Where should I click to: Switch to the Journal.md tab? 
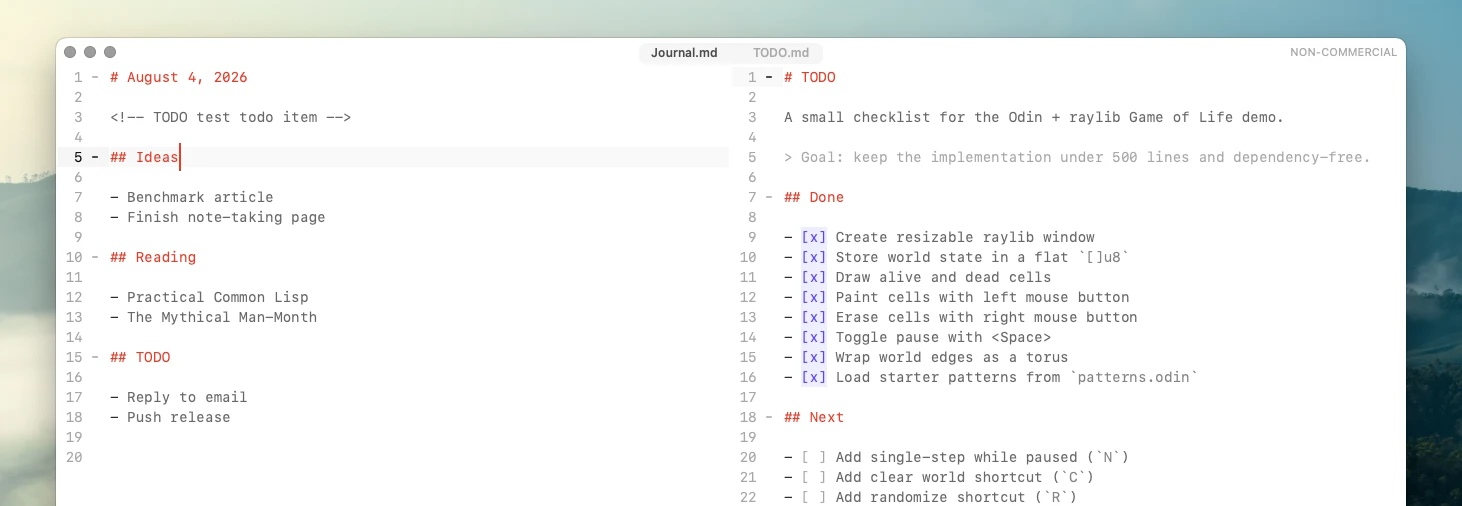684,52
